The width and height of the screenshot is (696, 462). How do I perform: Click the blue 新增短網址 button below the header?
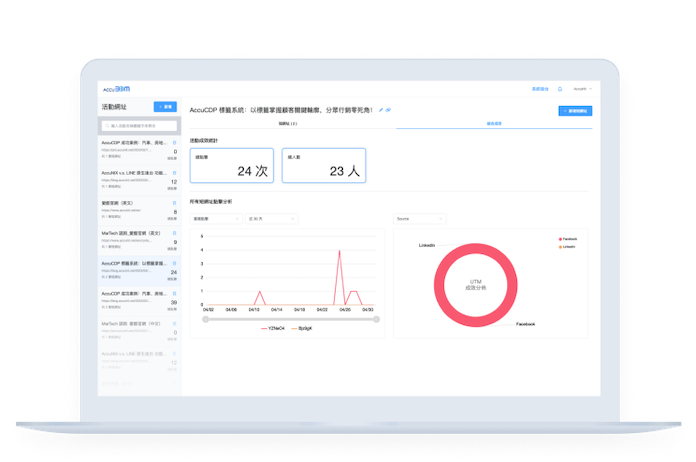(x=575, y=111)
